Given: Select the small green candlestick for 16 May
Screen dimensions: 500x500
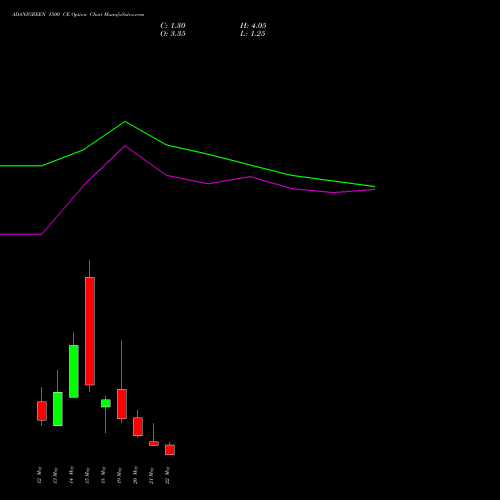Looking at the screenshot, I should coord(106,403).
